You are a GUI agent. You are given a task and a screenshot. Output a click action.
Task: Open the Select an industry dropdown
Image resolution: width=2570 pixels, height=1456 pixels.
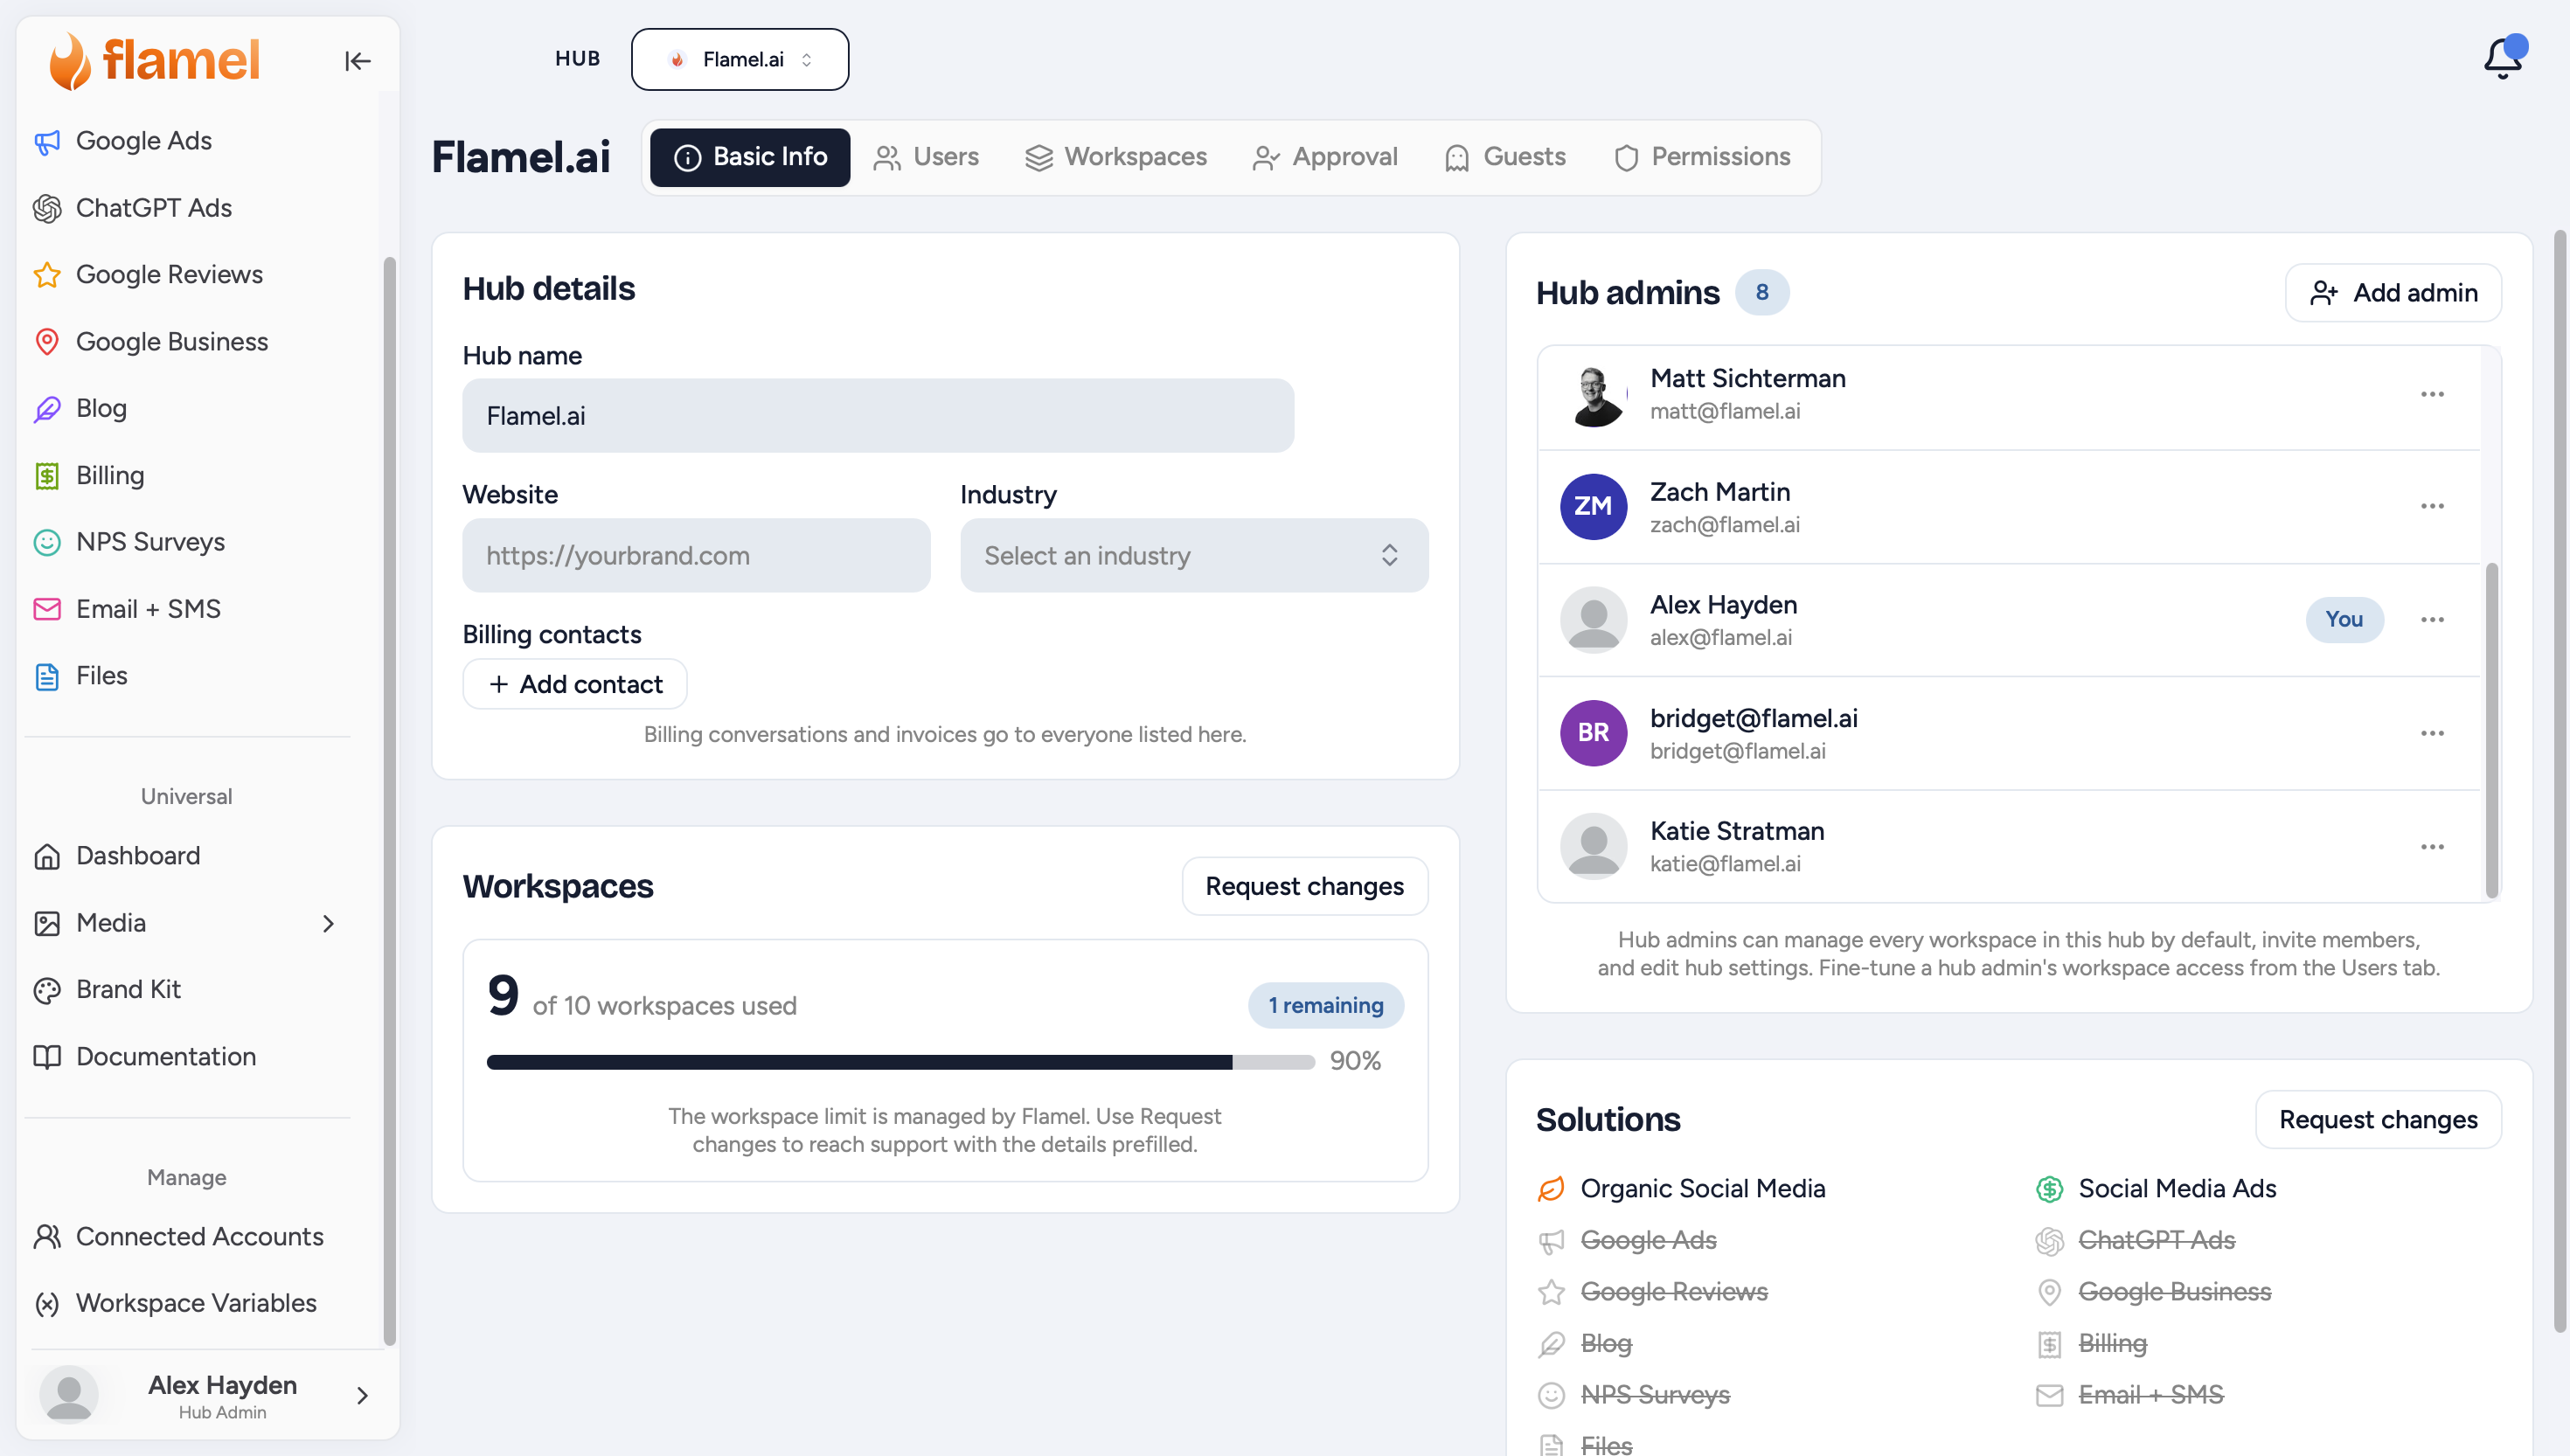pyautogui.click(x=1194, y=555)
